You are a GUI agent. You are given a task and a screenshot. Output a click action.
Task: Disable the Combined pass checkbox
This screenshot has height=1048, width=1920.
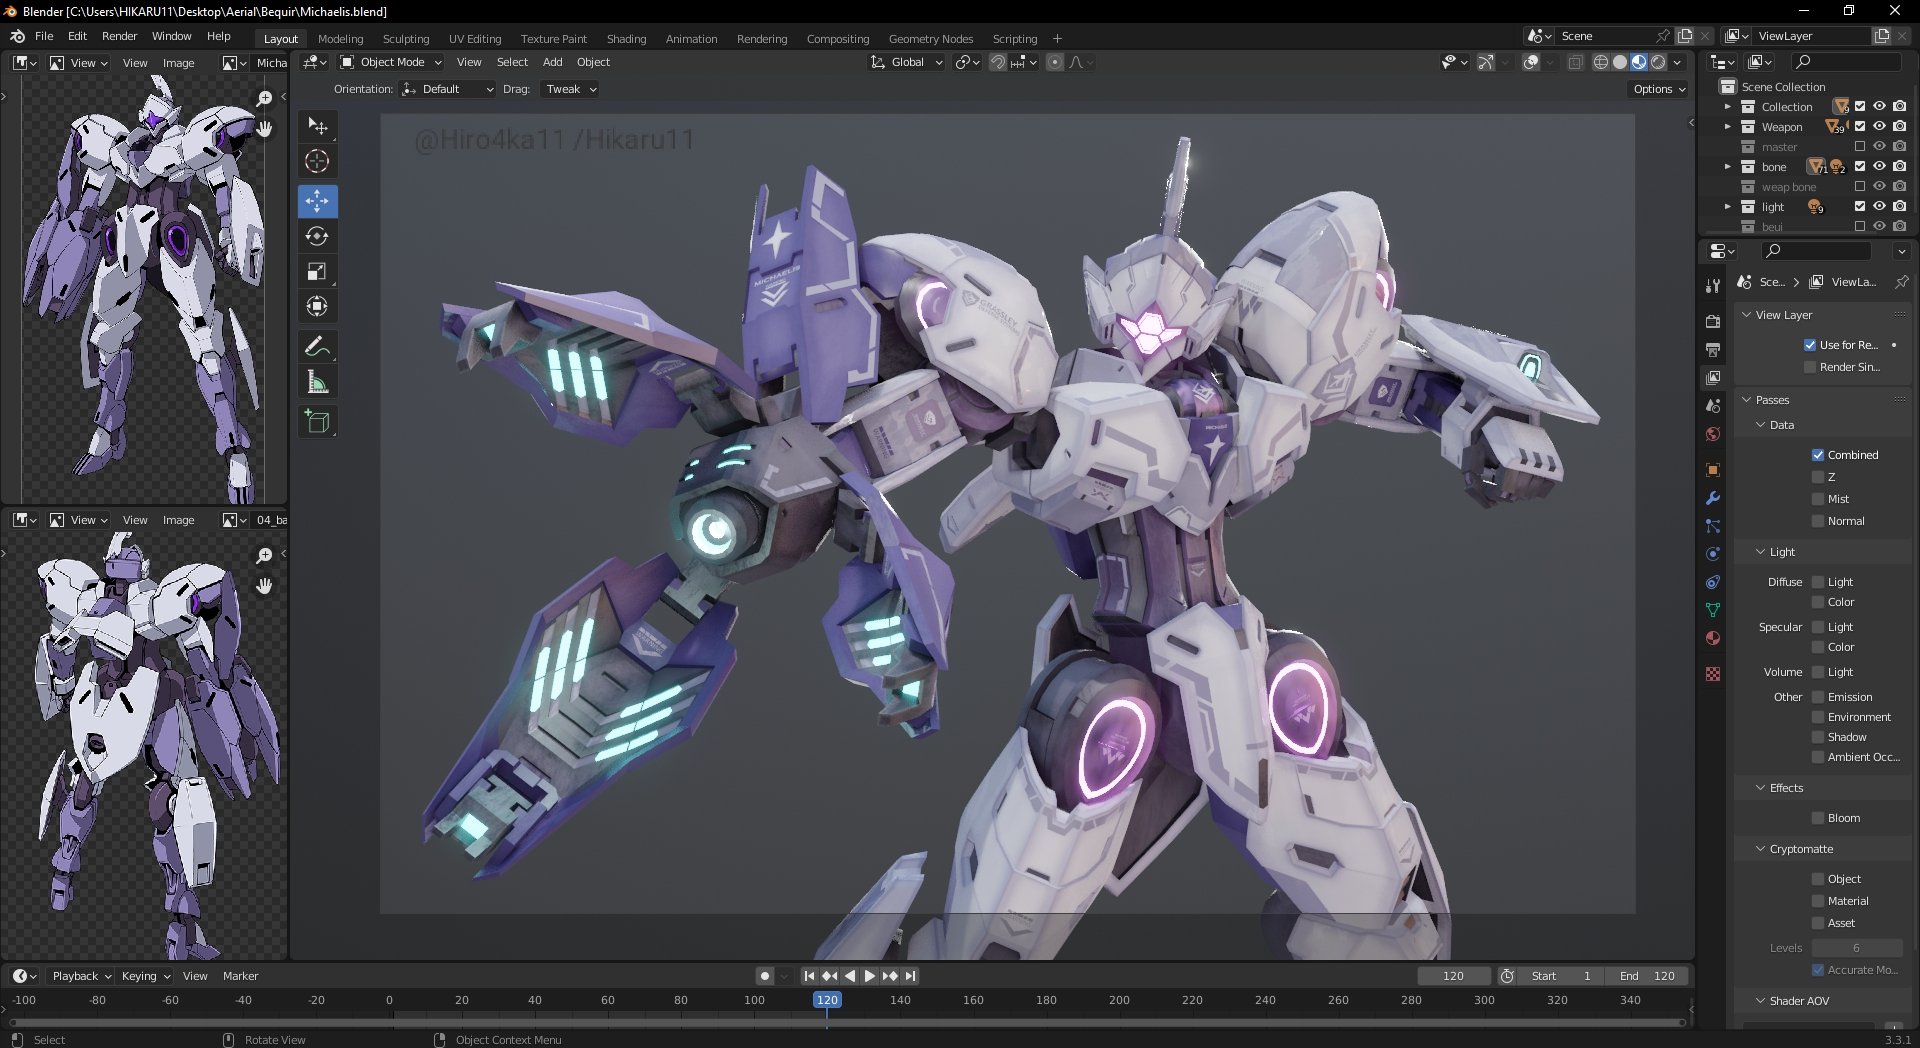coord(1818,455)
